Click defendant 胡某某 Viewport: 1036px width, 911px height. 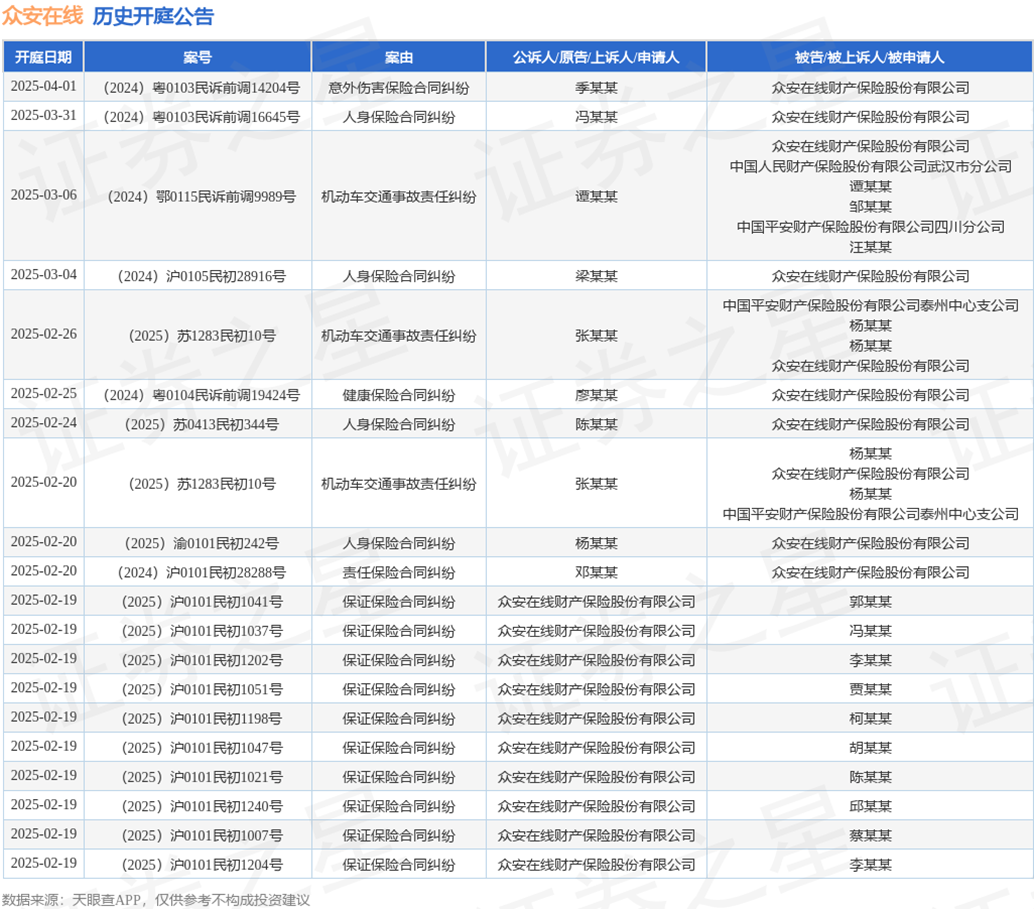click(x=870, y=747)
